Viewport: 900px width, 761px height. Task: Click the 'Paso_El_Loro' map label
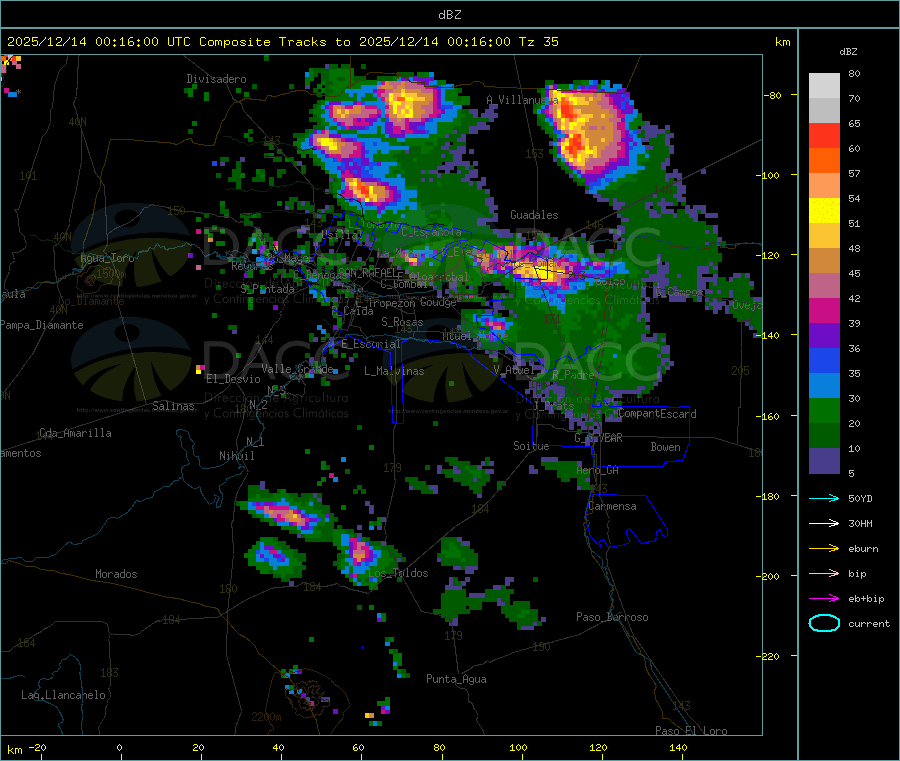[x=691, y=731]
